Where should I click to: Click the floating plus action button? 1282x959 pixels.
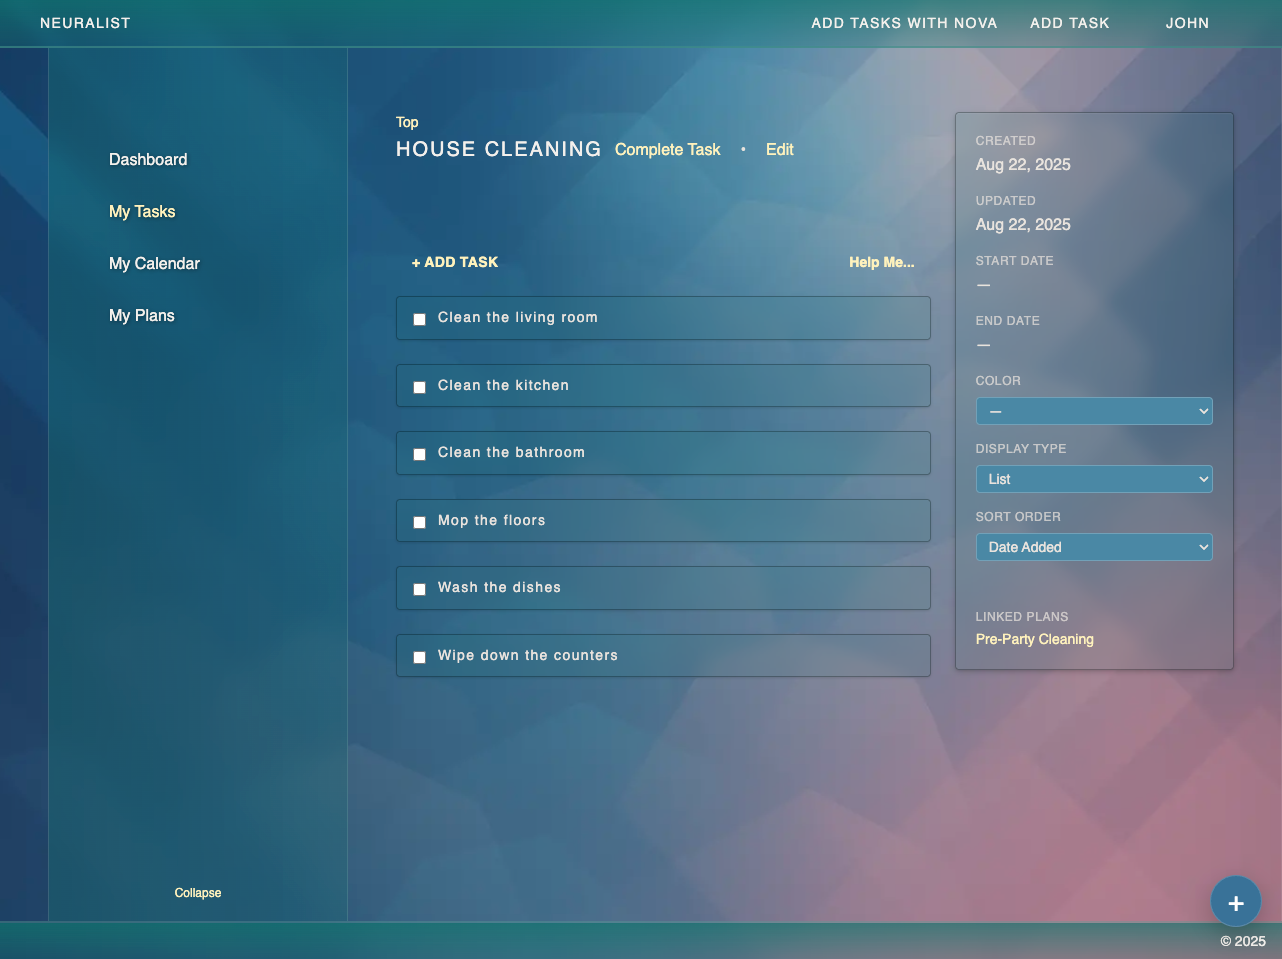pos(1235,901)
